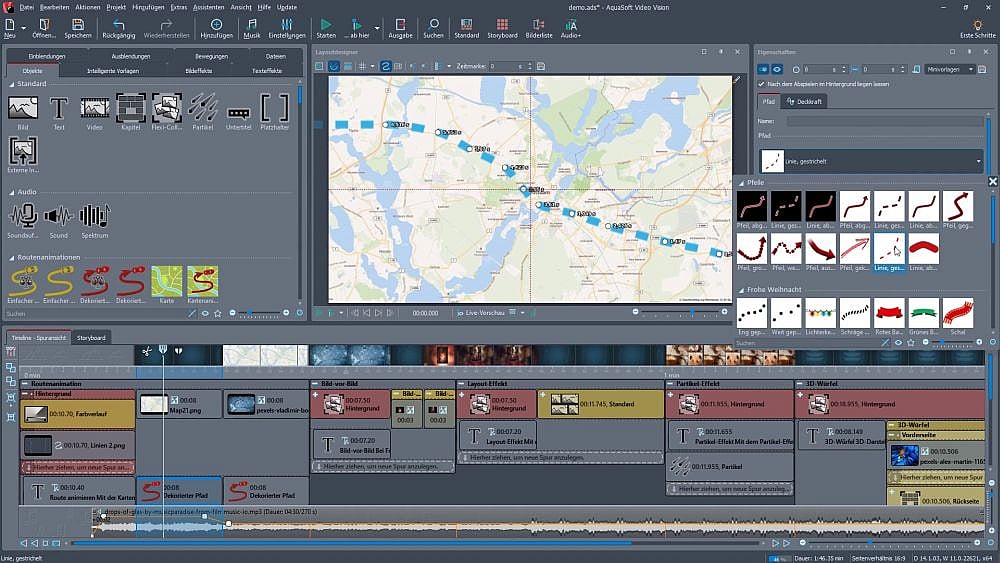Click the Flexi-Collage object icon
Image resolution: width=1000 pixels, height=563 pixels.
[x=166, y=108]
